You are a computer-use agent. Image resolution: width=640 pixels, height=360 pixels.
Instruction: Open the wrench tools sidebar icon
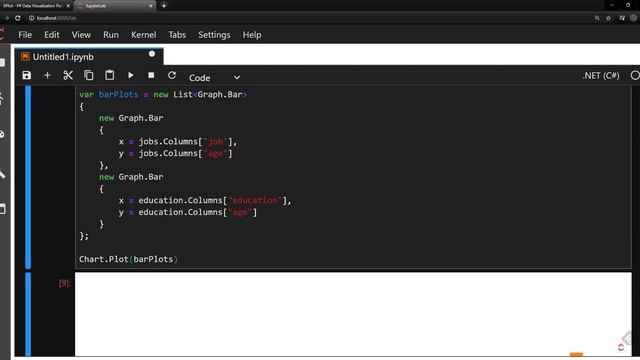(x=2, y=174)
